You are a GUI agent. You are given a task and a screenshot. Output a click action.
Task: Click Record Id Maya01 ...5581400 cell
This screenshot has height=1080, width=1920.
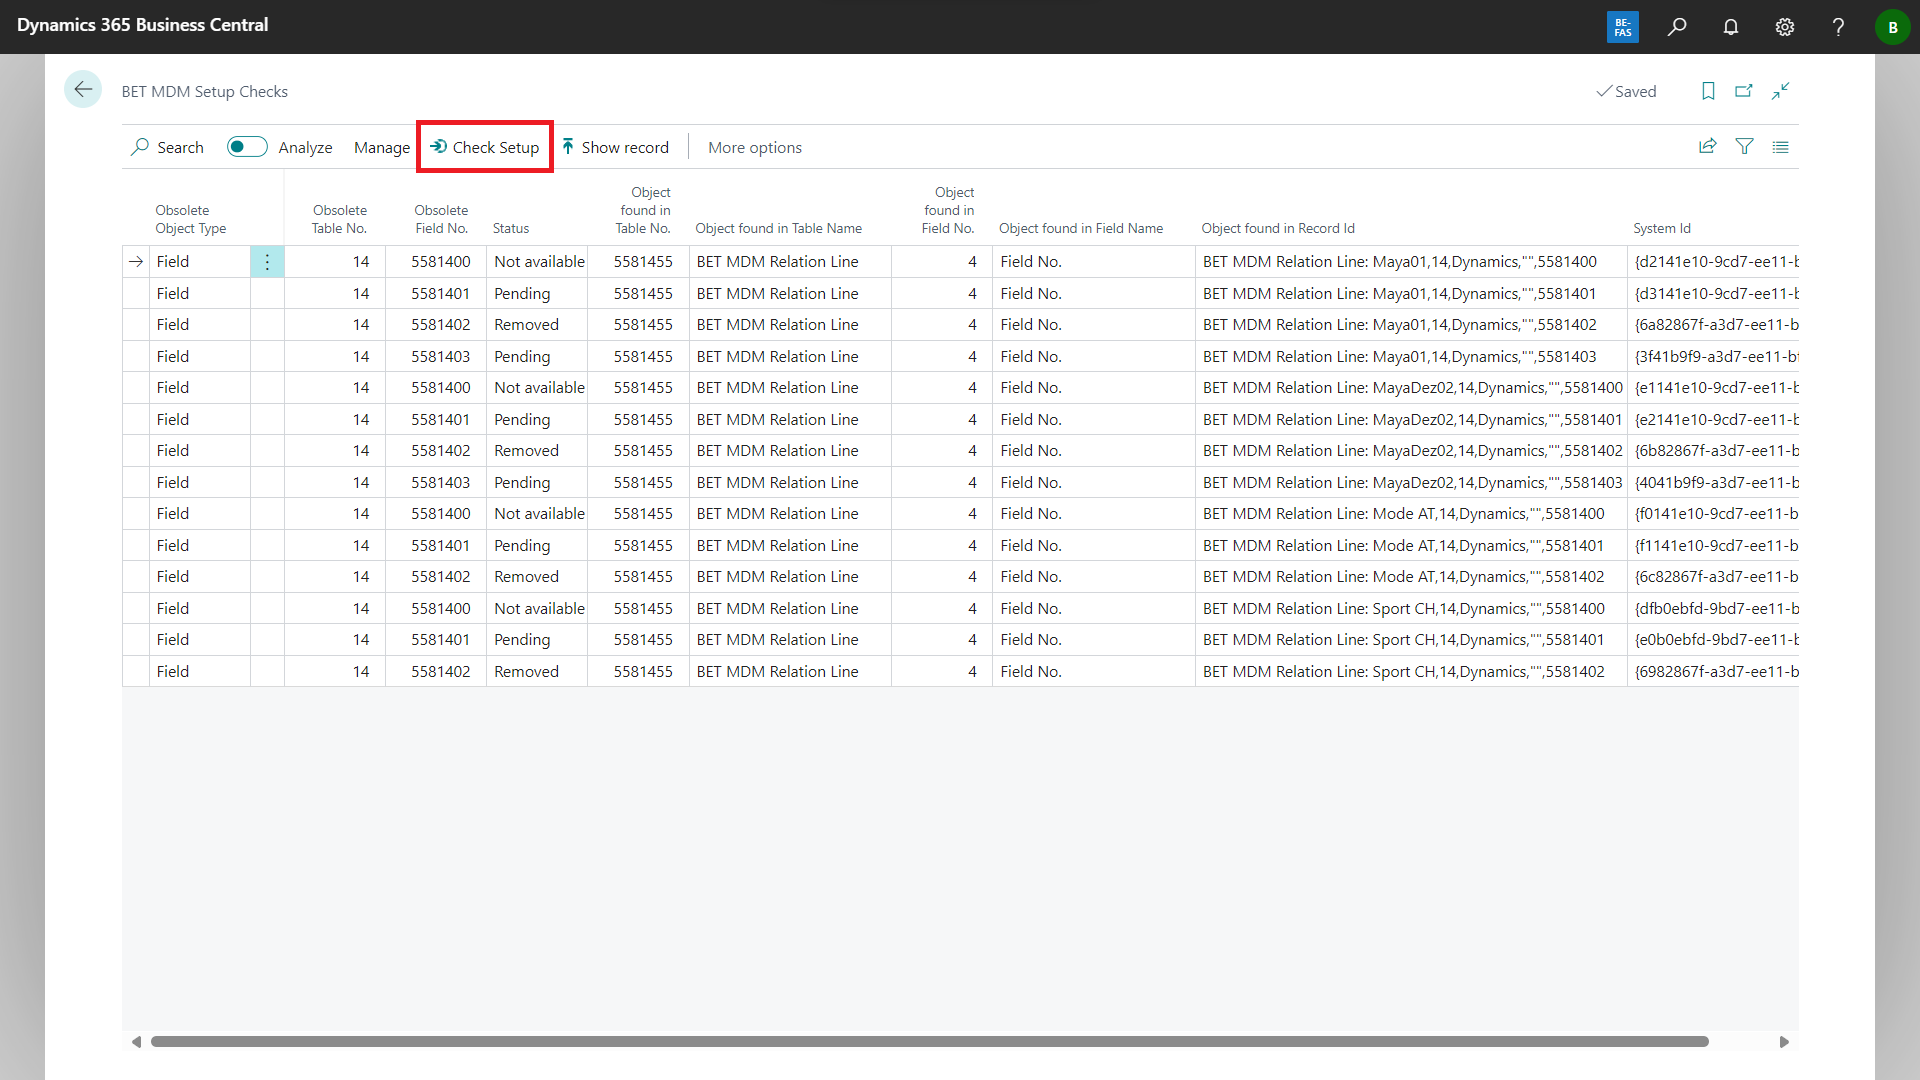(x=1411, y=262)
